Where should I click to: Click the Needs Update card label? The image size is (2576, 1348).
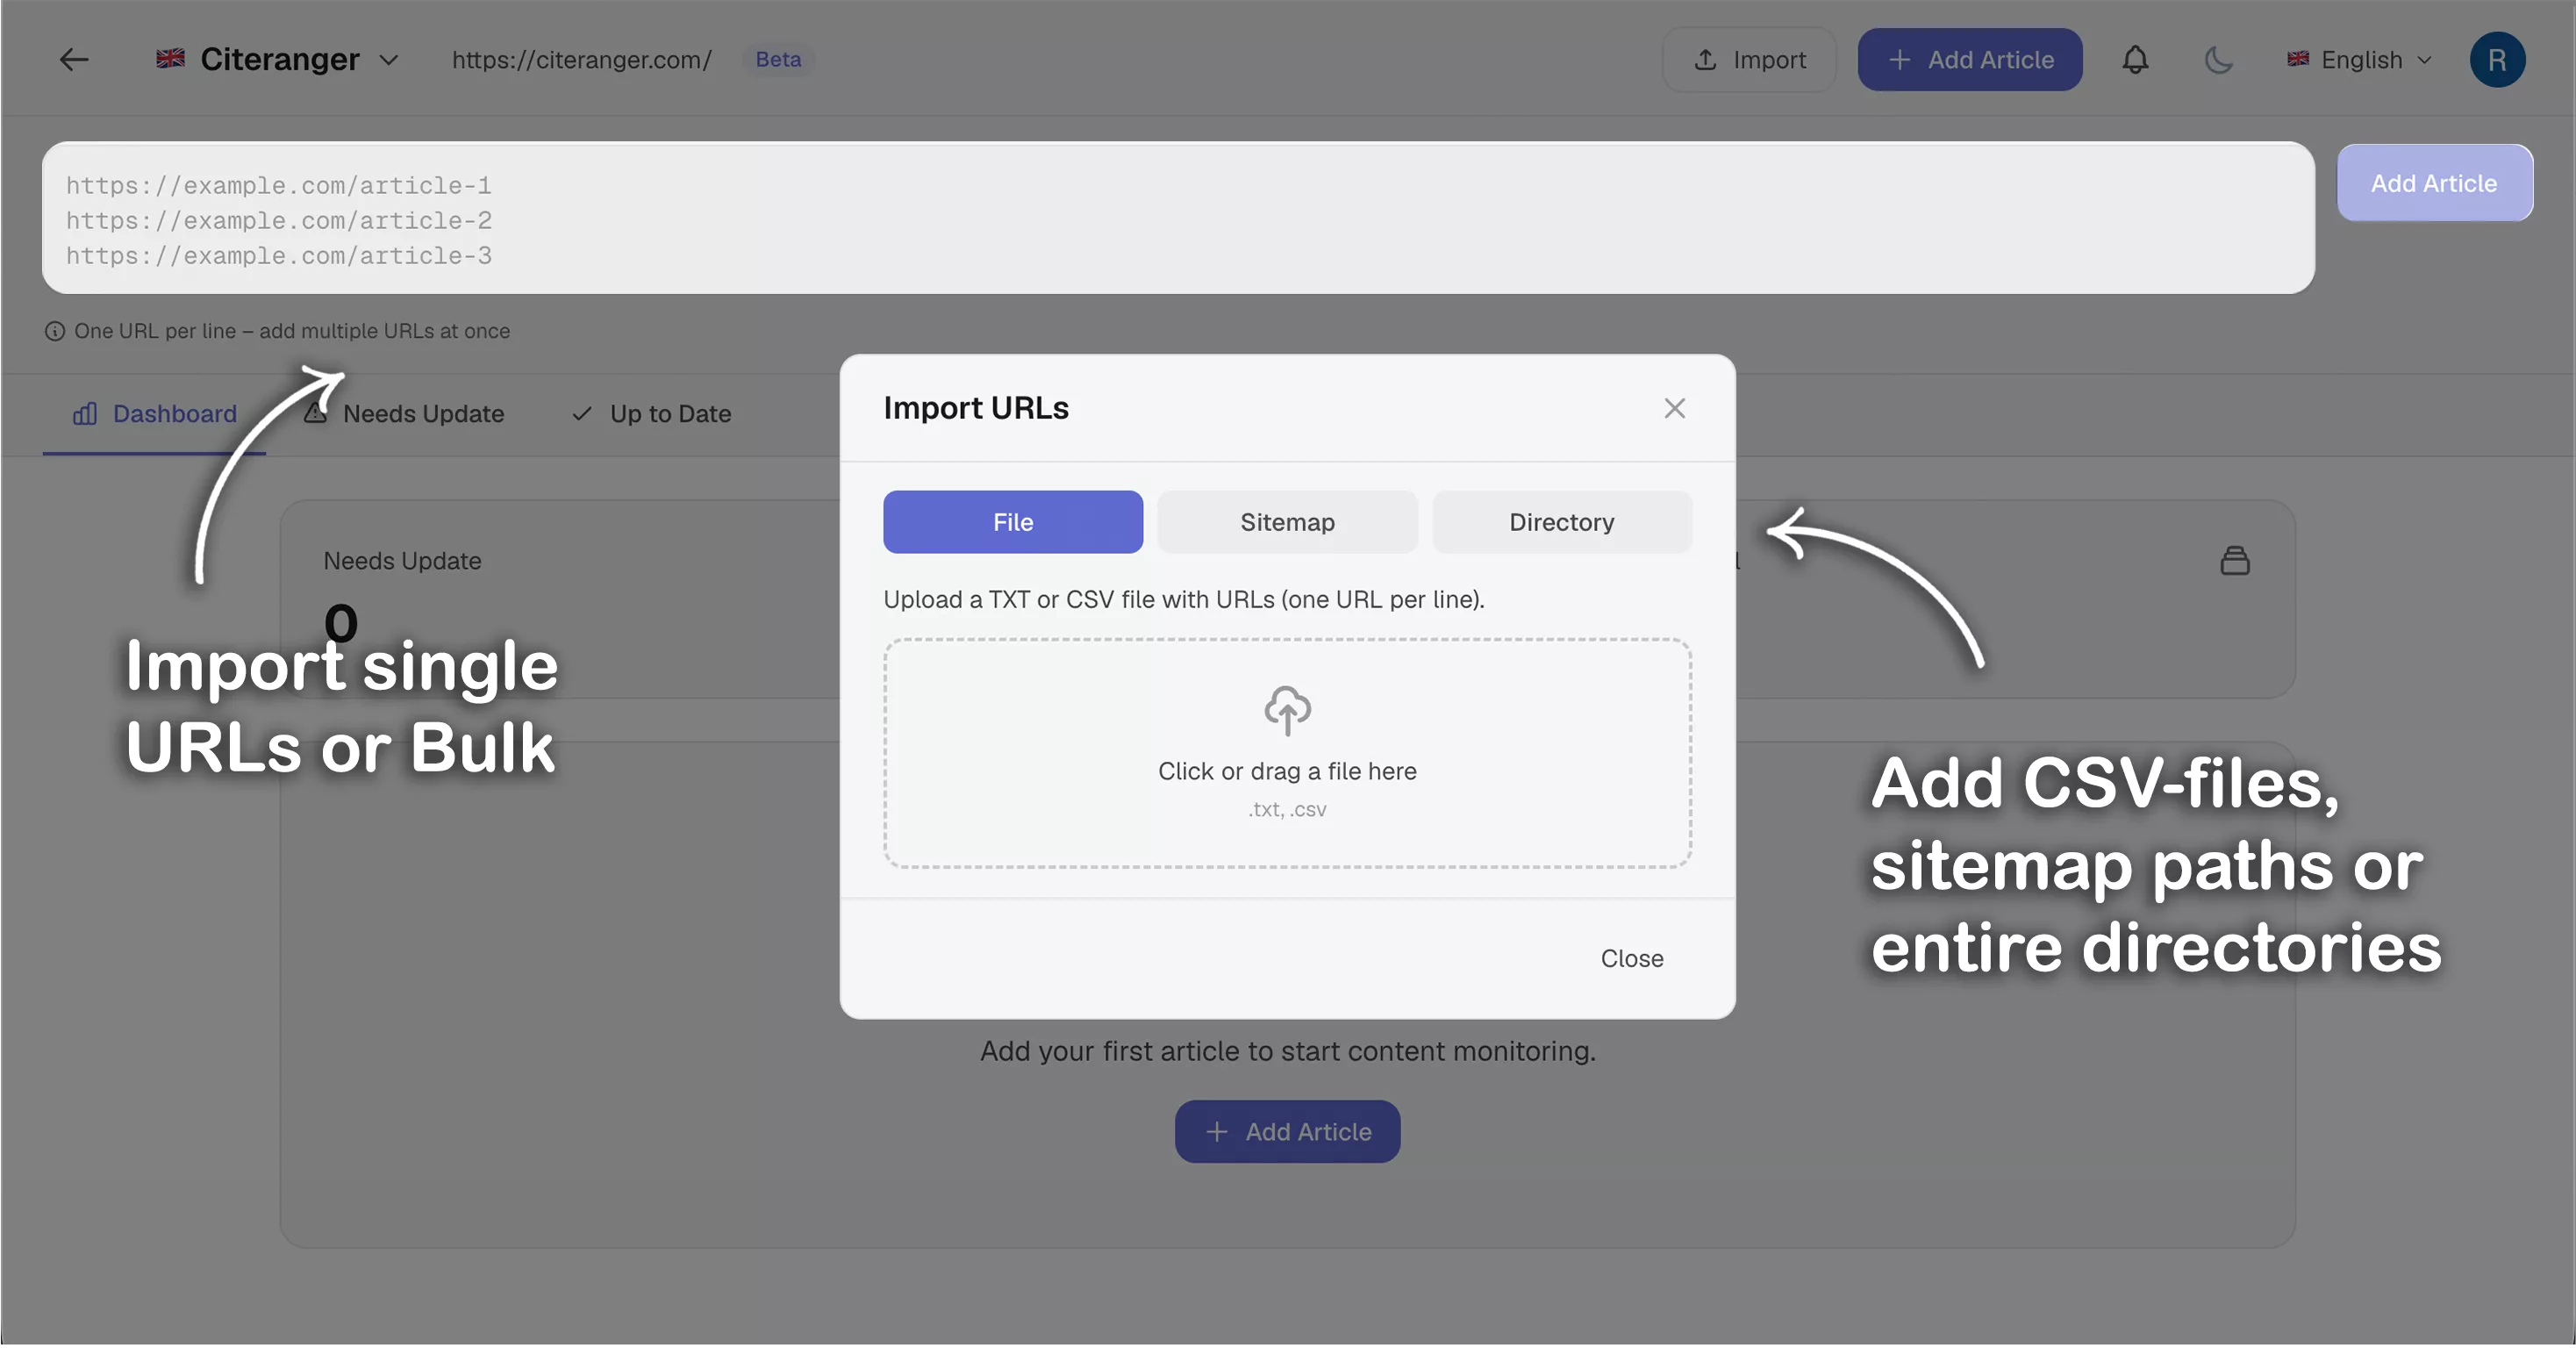(x=402, y=561)
